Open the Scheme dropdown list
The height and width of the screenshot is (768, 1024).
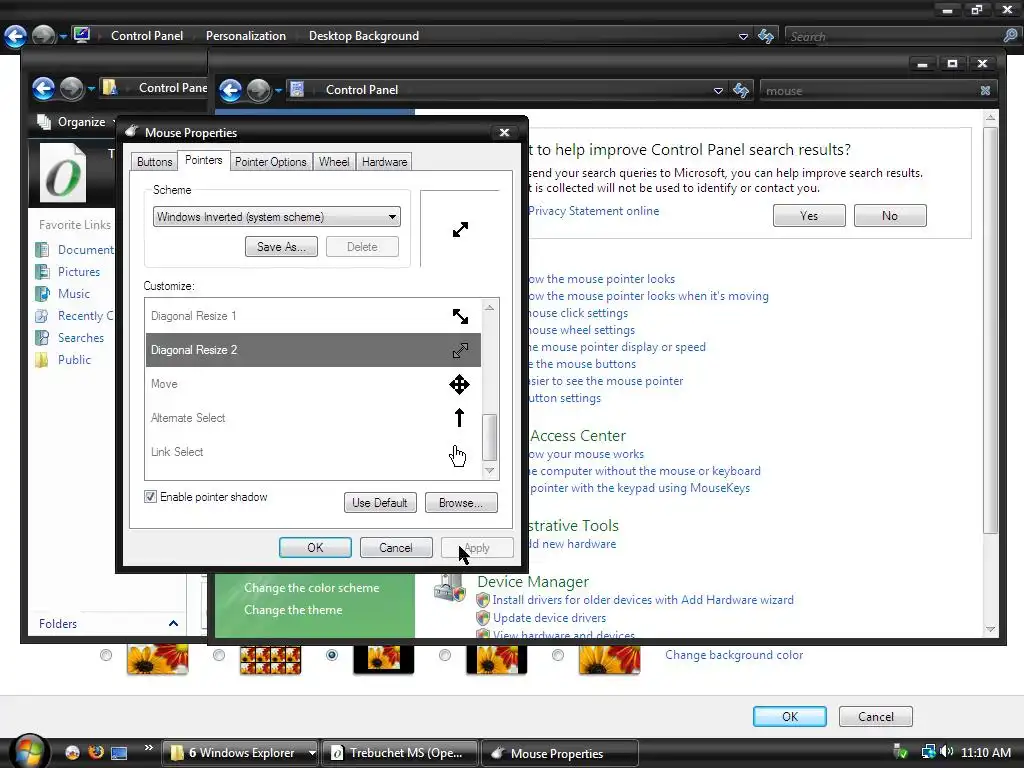tap(276, 217)
